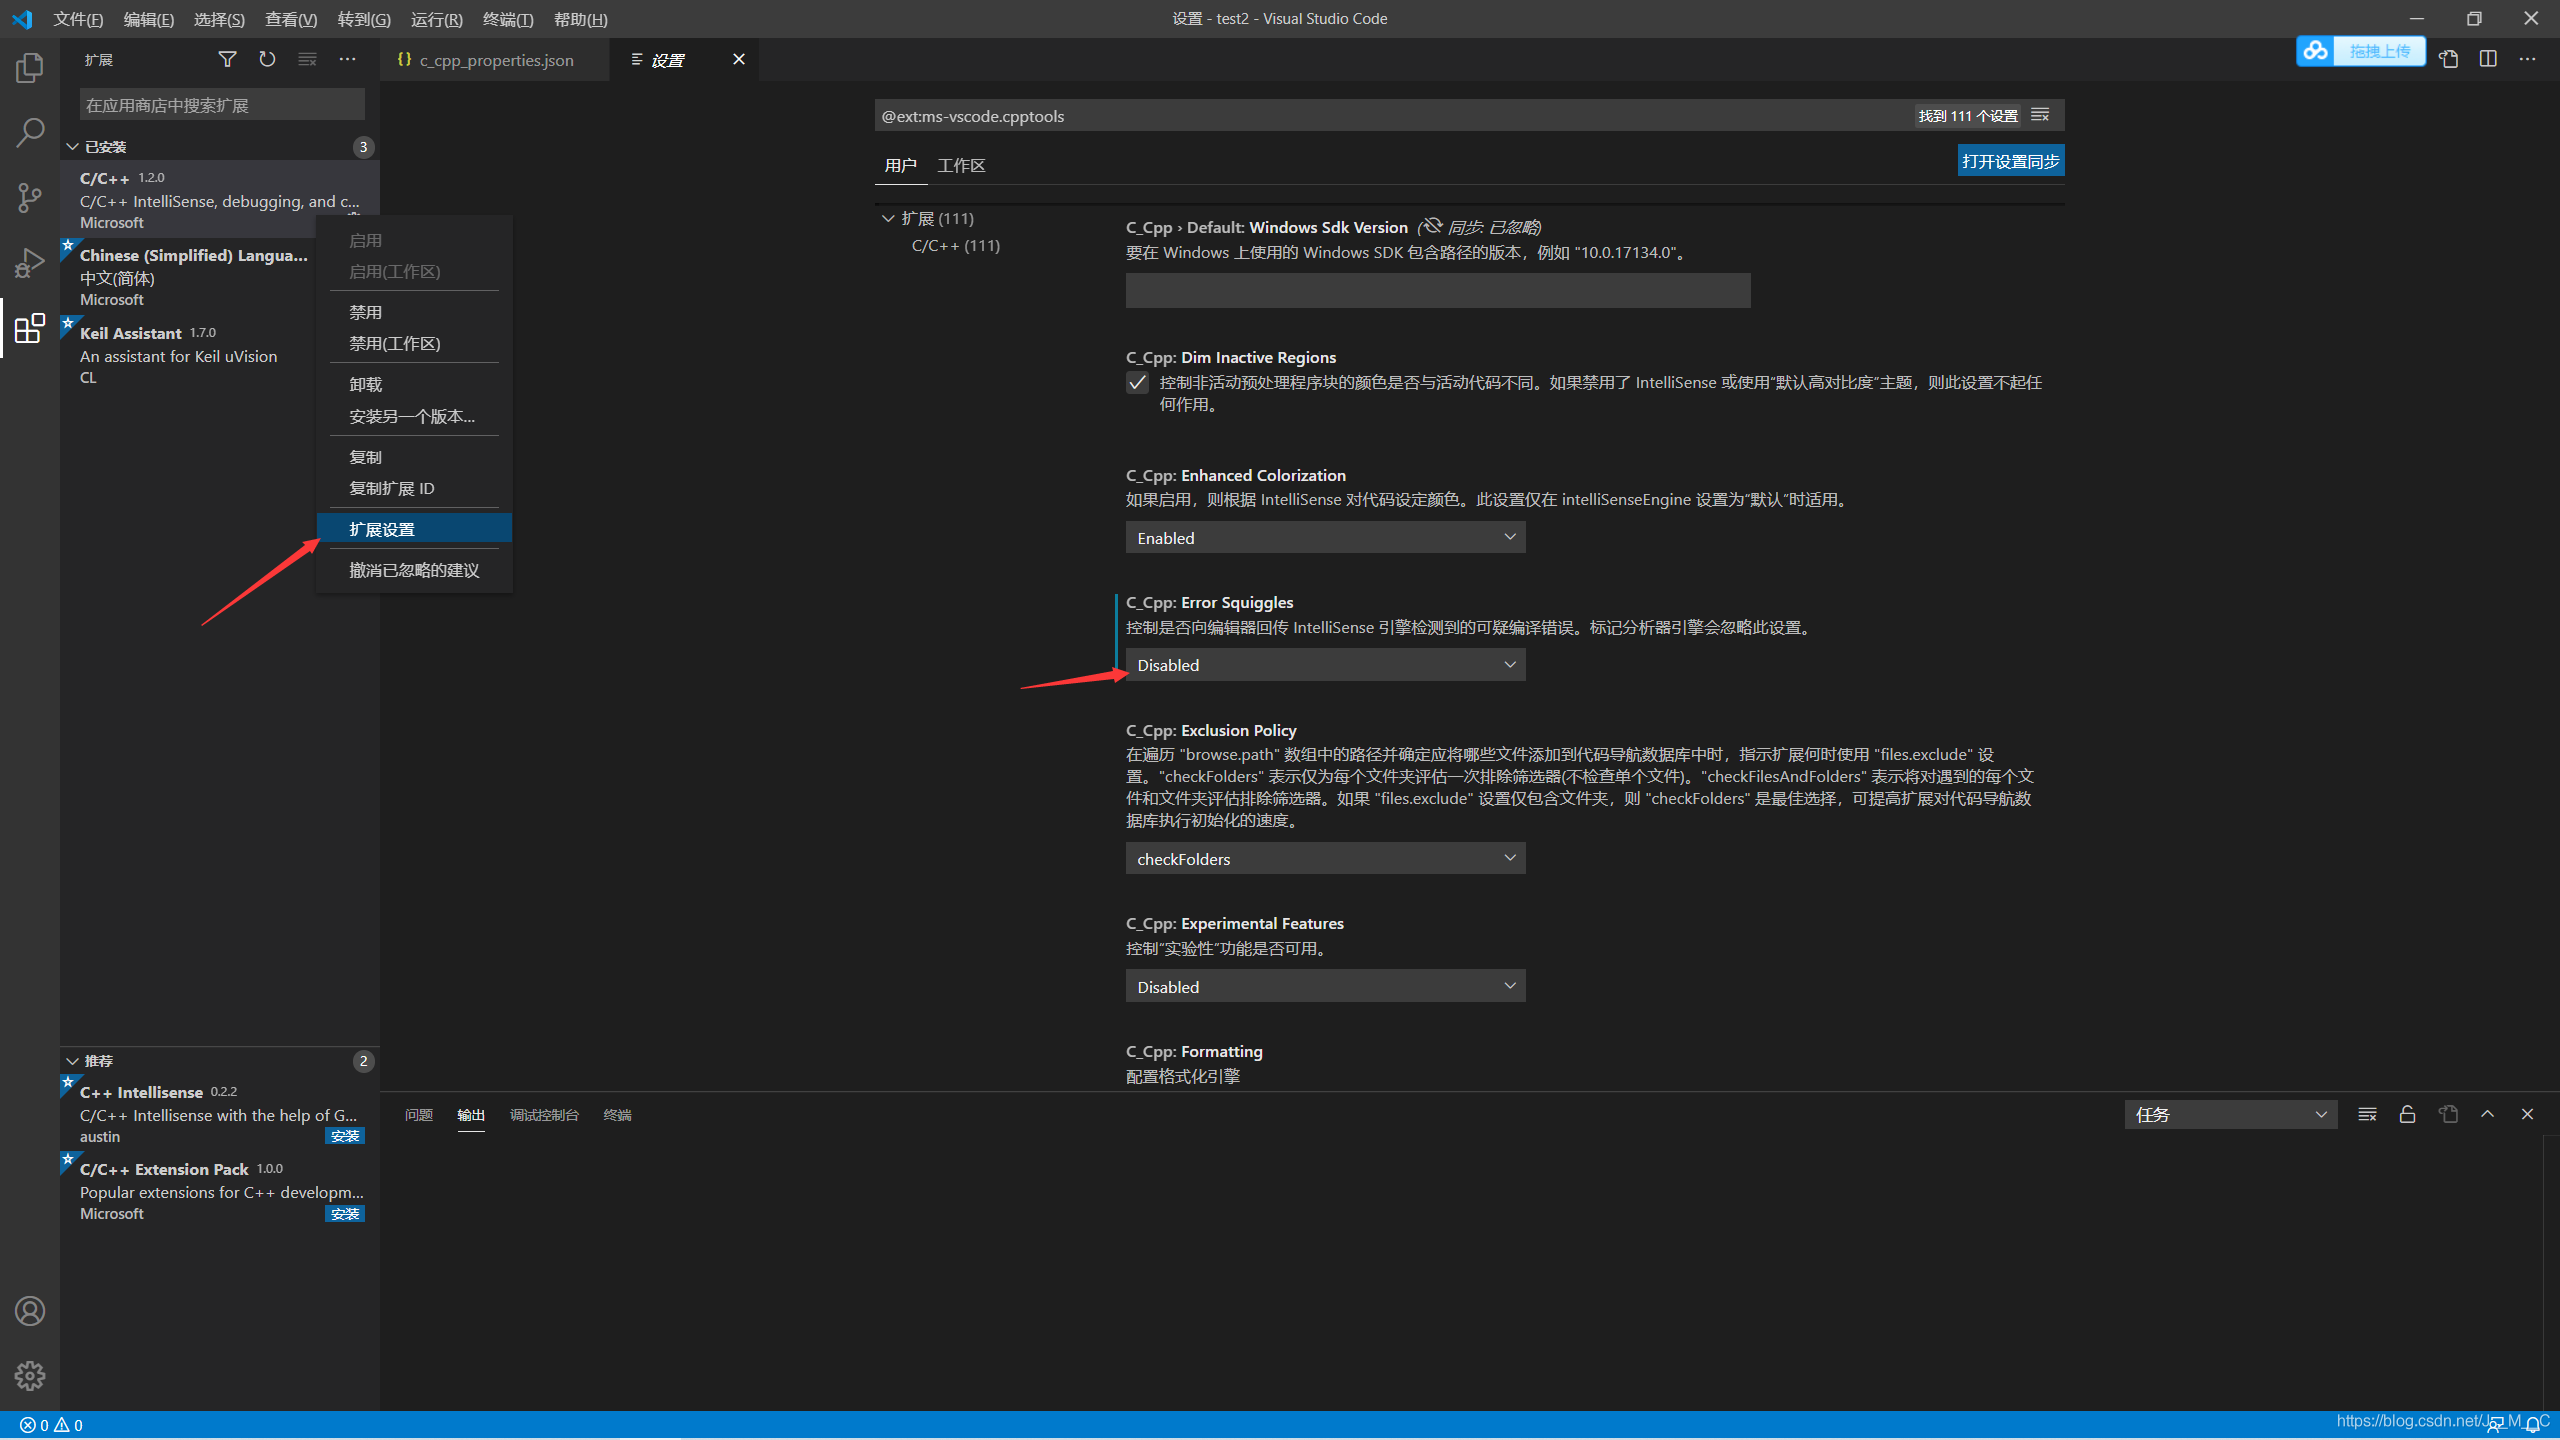The image size is (2560, 1440).
Task: Maximize the bottom panel
Action: [x=2487, y=1114]
